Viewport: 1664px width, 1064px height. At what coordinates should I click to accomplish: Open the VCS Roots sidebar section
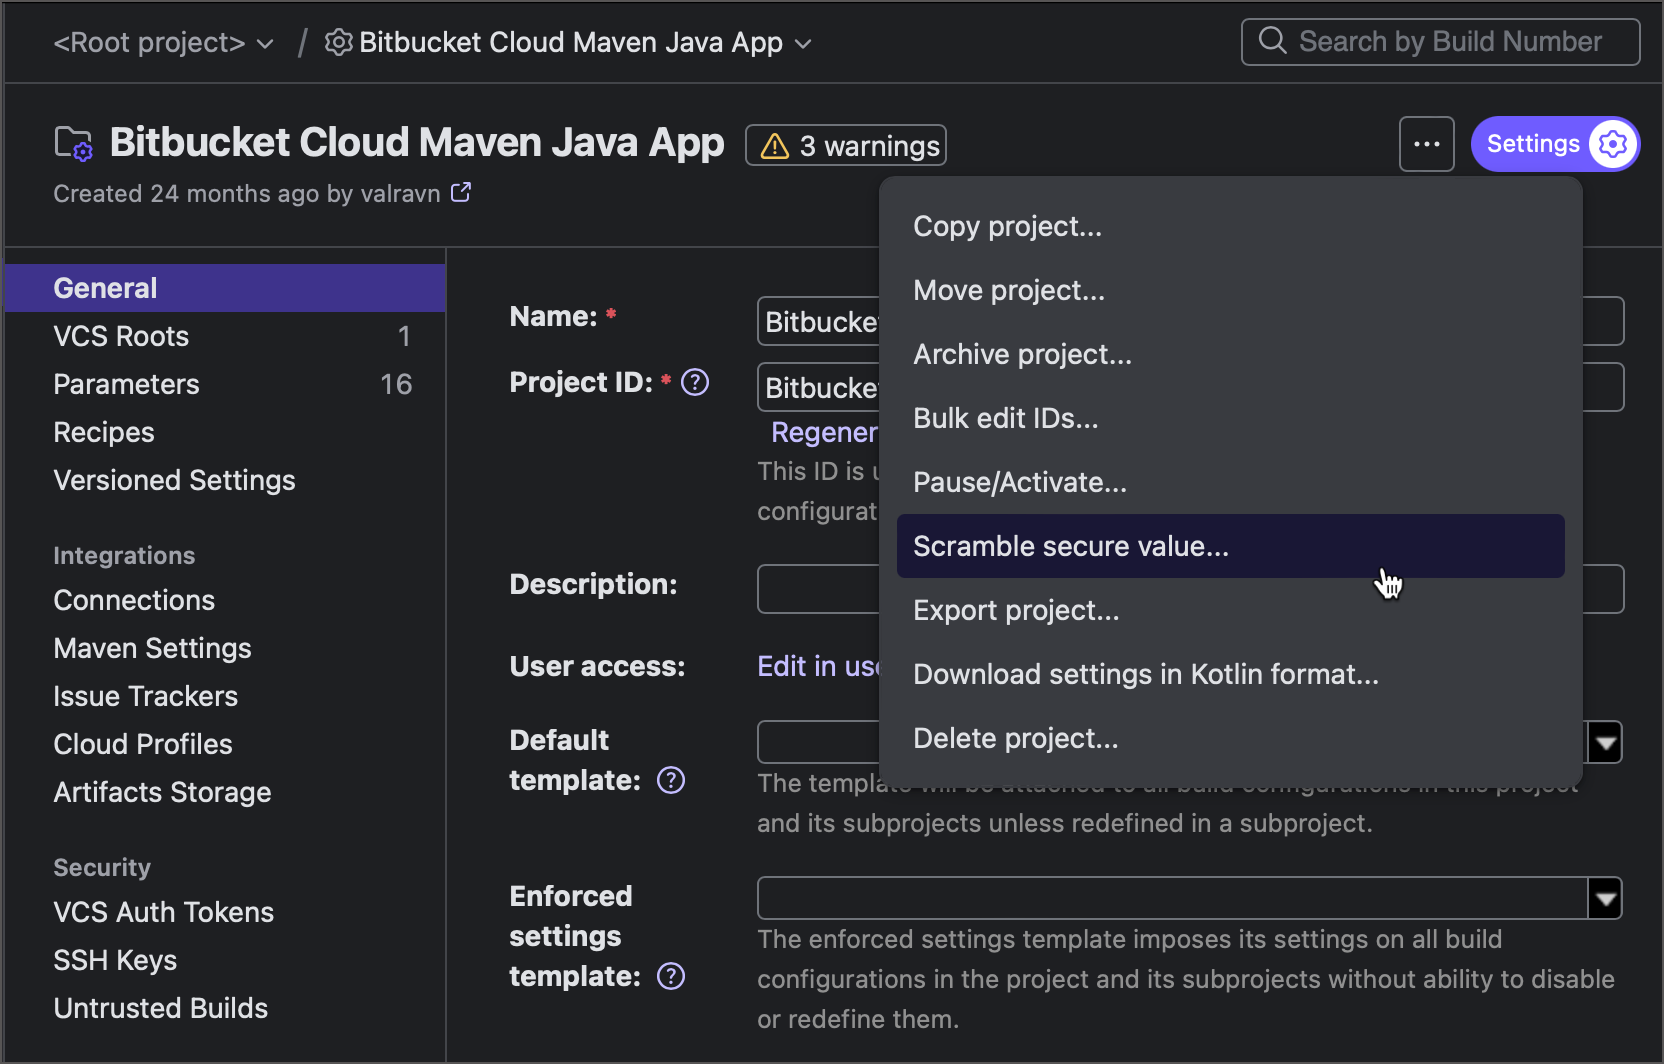coord(121,336)
